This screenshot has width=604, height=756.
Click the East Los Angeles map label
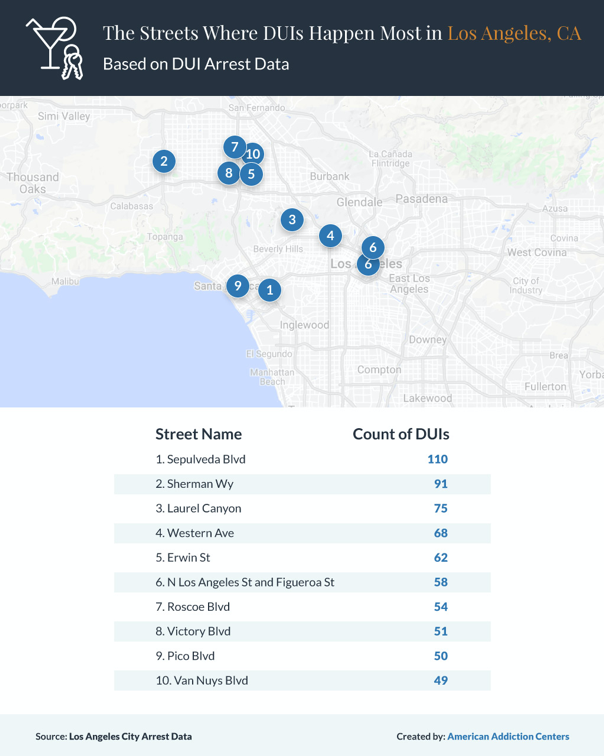409,284
